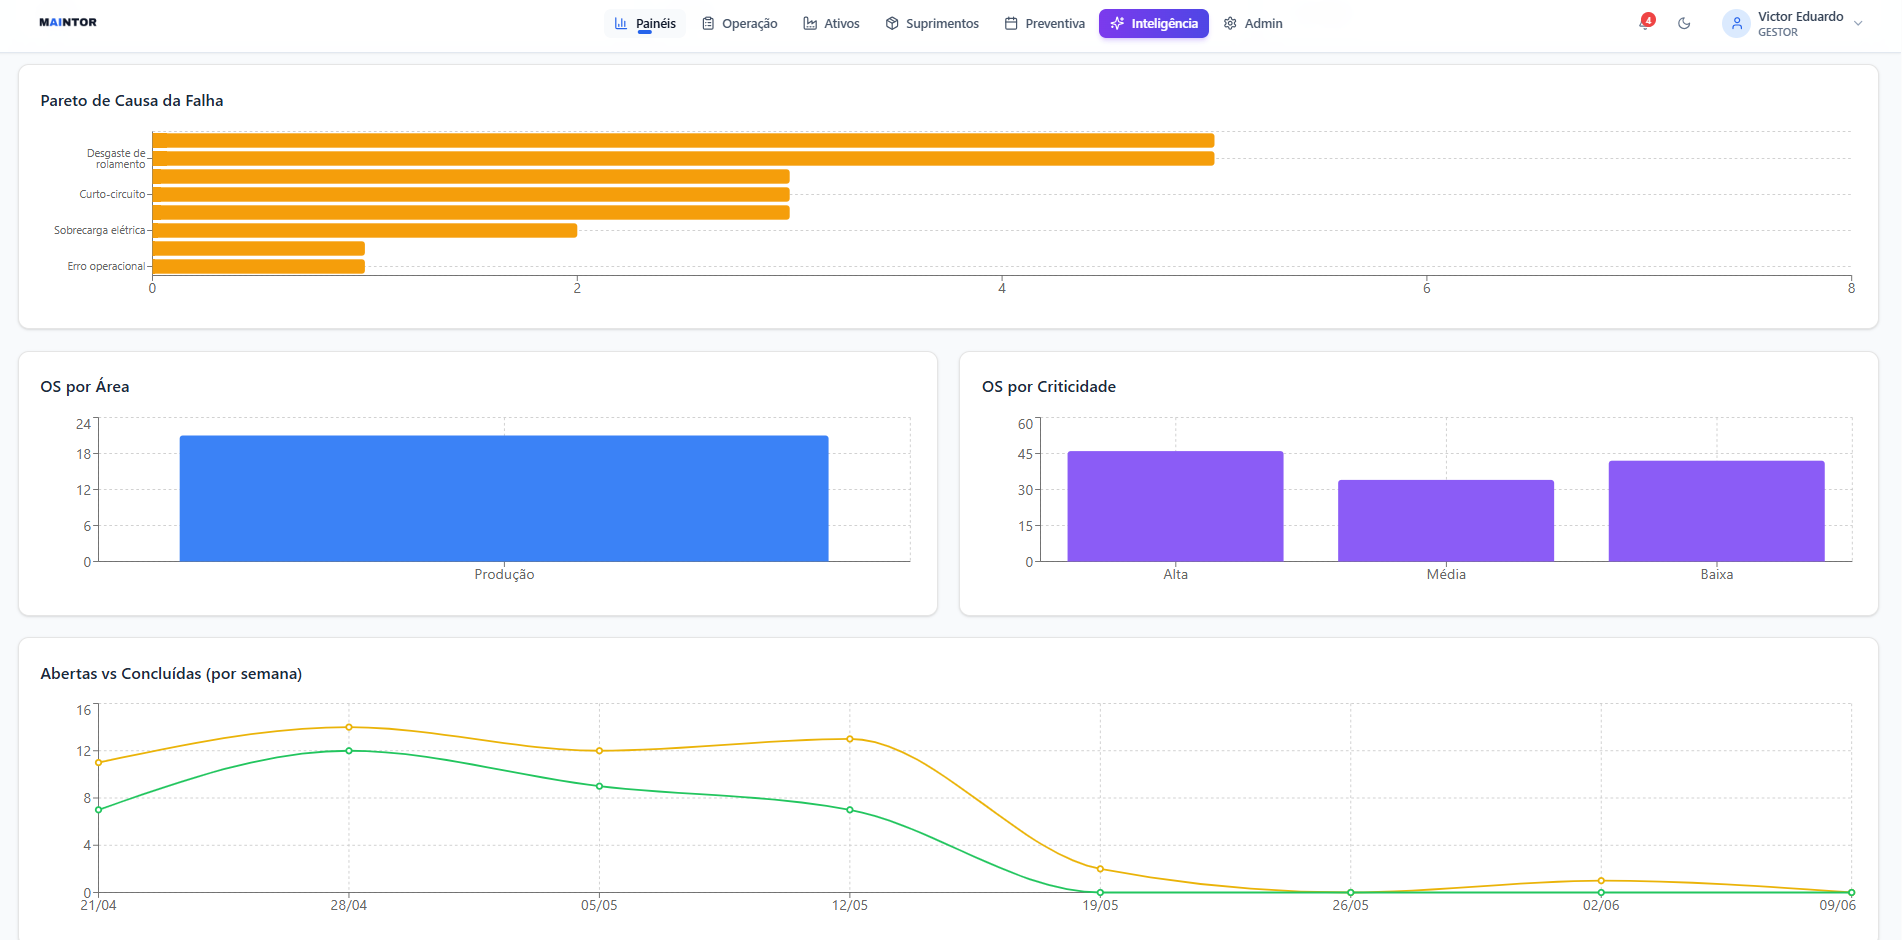Screen dimensions: 1902x940
Task: Click the Alta criticidade bar
Action: [1175, 506]
